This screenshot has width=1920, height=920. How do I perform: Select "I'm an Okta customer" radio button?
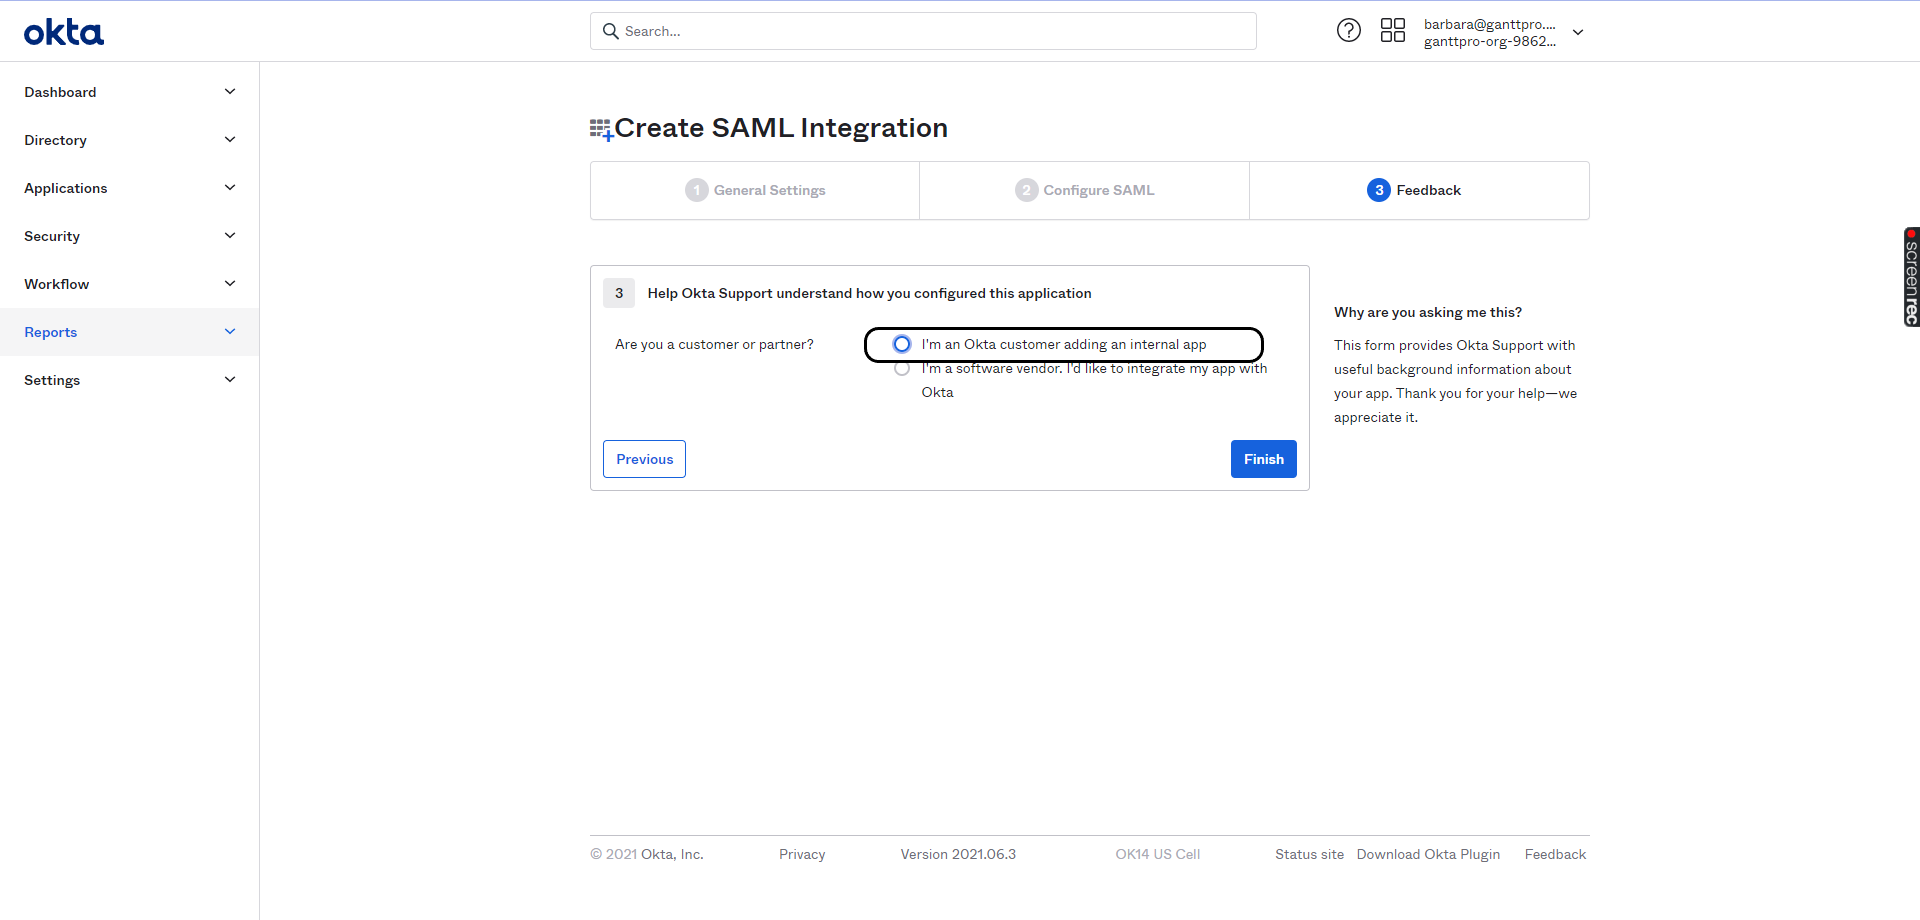point(902,344)
